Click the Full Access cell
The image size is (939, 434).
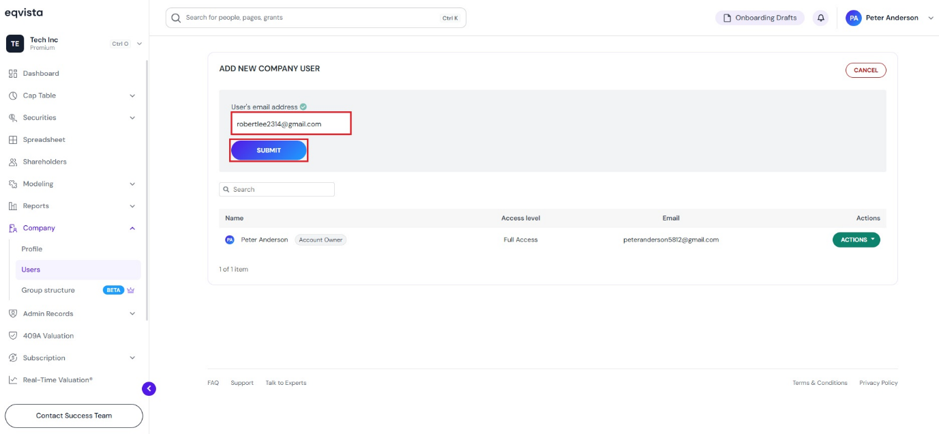click(x=520, y=239)
